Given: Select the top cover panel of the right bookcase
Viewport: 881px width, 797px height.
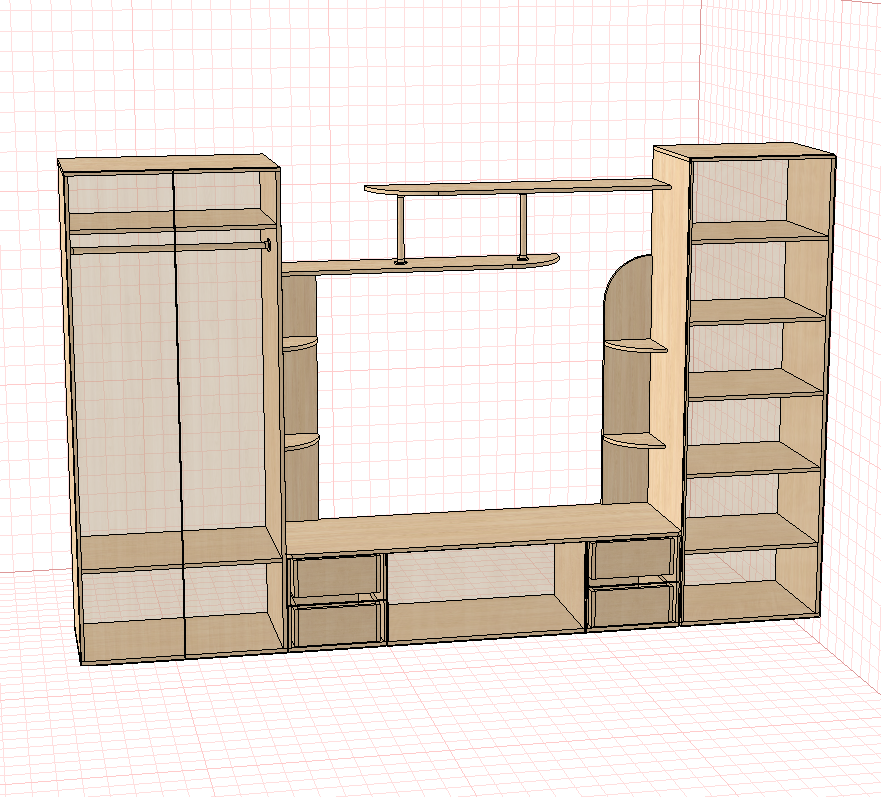Looking at the screenshot, I should point(744,151).
